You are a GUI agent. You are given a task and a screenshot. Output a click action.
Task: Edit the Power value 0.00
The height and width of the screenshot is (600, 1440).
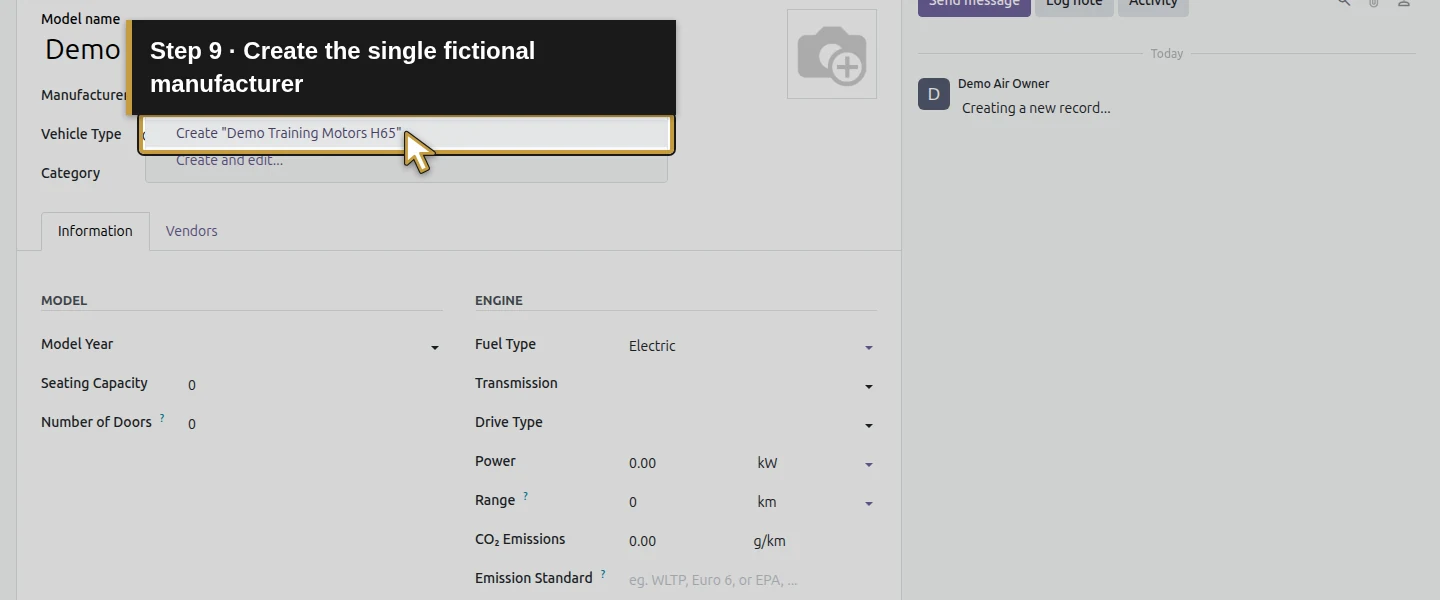pyautogui.click(x=685, y=463)
